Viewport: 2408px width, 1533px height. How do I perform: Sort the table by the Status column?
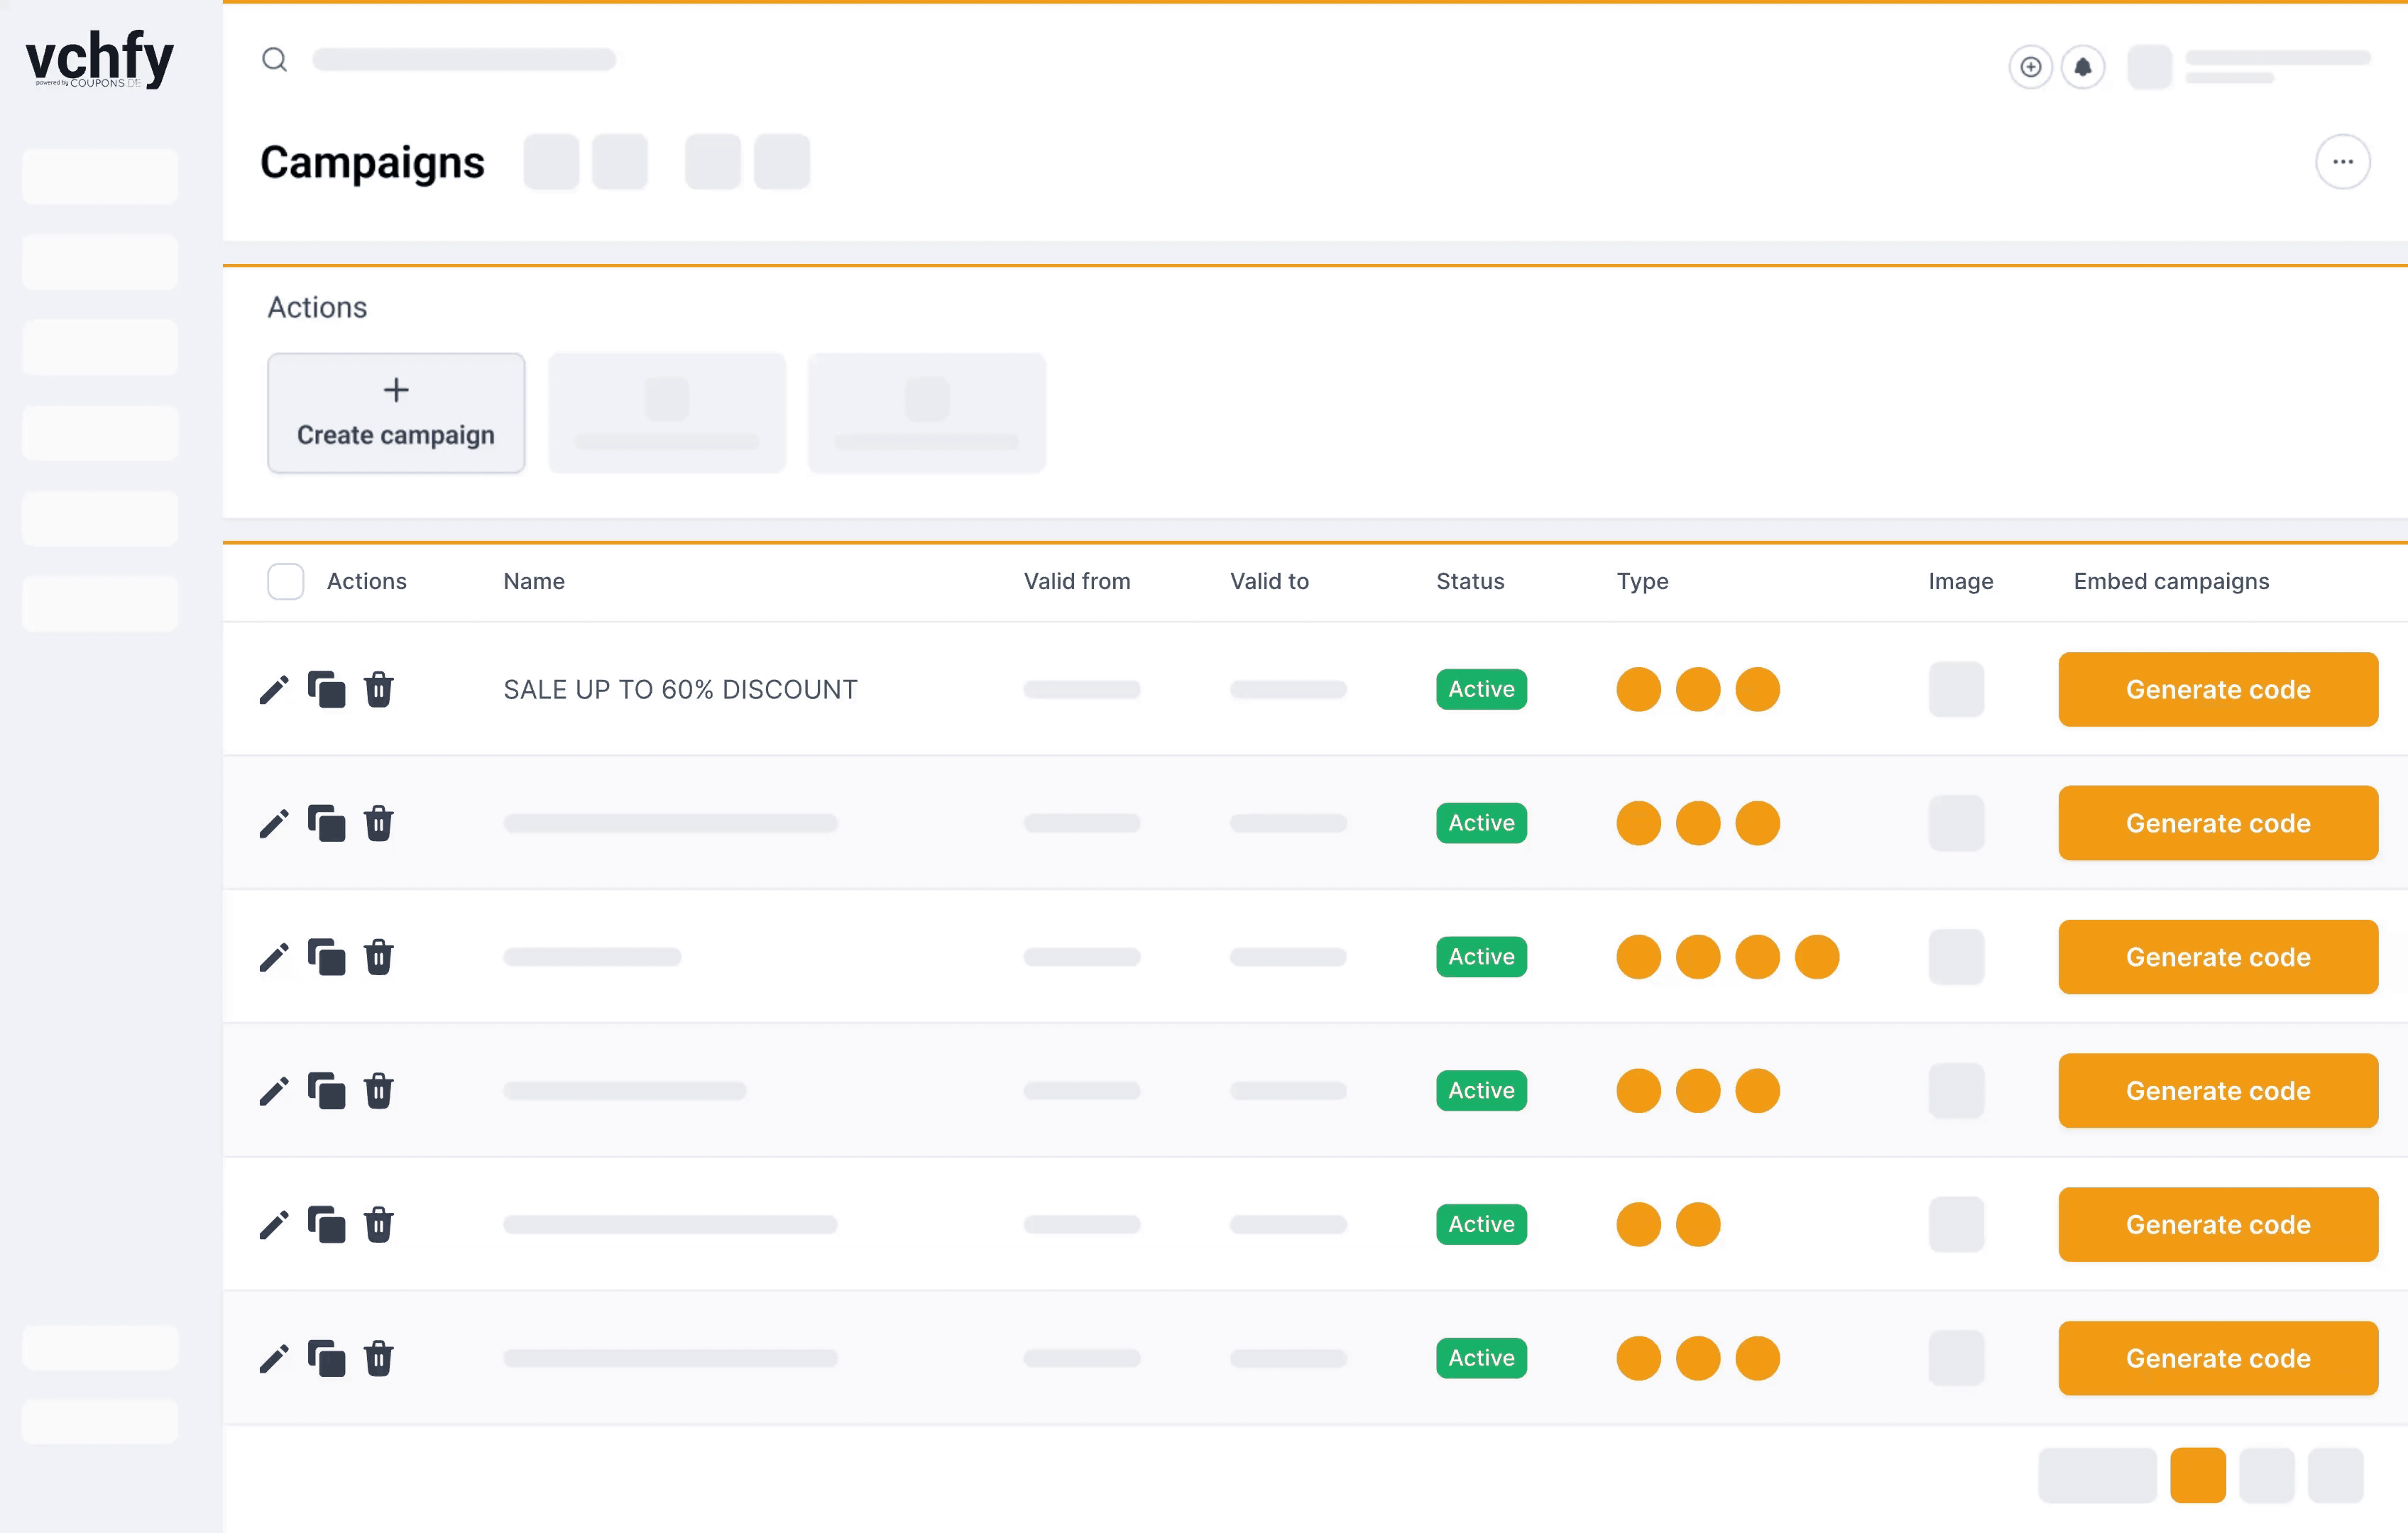point(1470,581)
